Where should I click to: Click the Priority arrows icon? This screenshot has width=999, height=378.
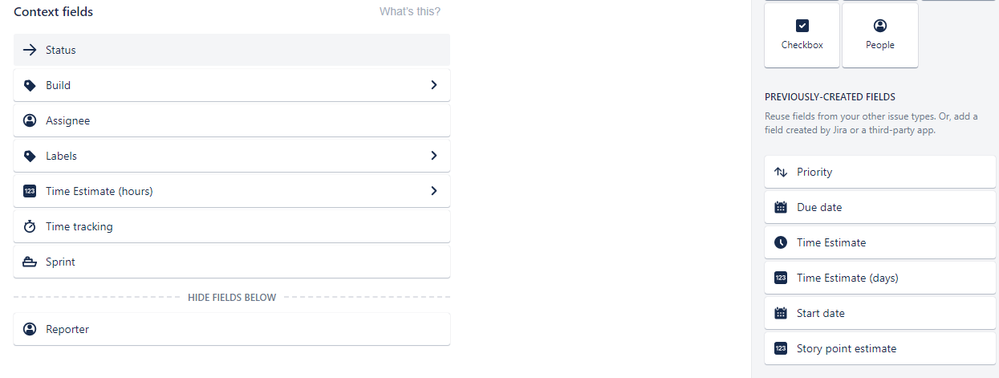(780, 172)
